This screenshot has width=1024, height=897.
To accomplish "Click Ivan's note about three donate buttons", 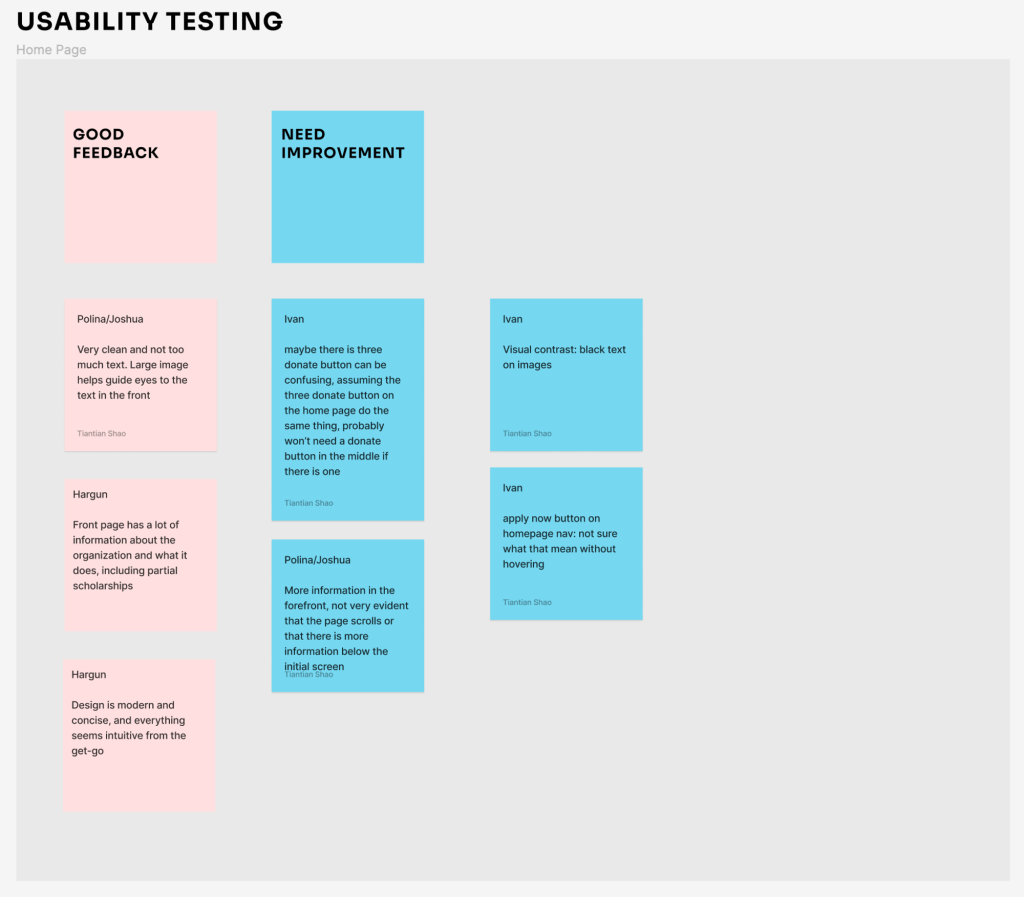I will coord(342,410).
